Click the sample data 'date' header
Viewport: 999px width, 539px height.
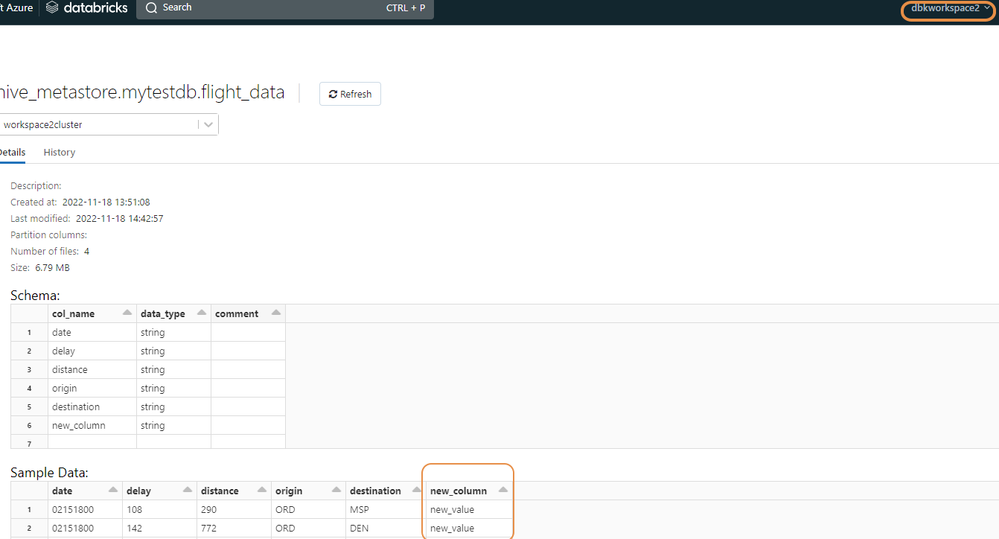coord(62,491)
